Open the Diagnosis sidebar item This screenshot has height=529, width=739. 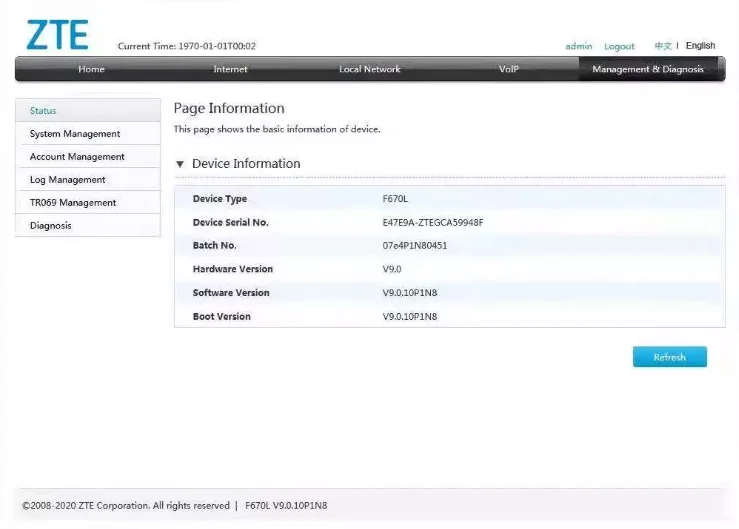pyautogui.click(x=51, y=226)
